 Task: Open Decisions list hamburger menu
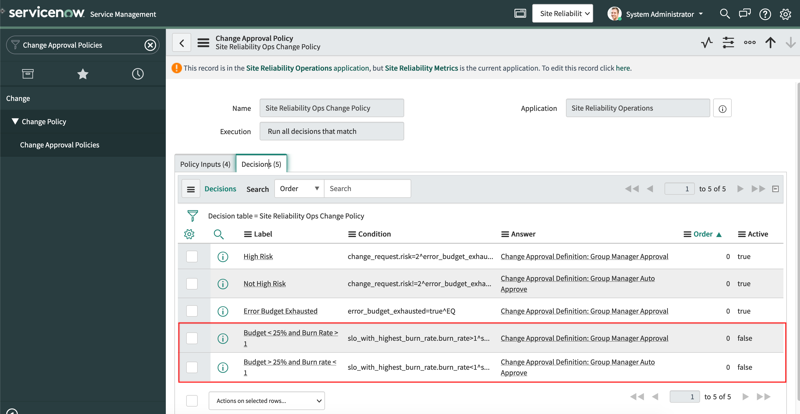191,189
